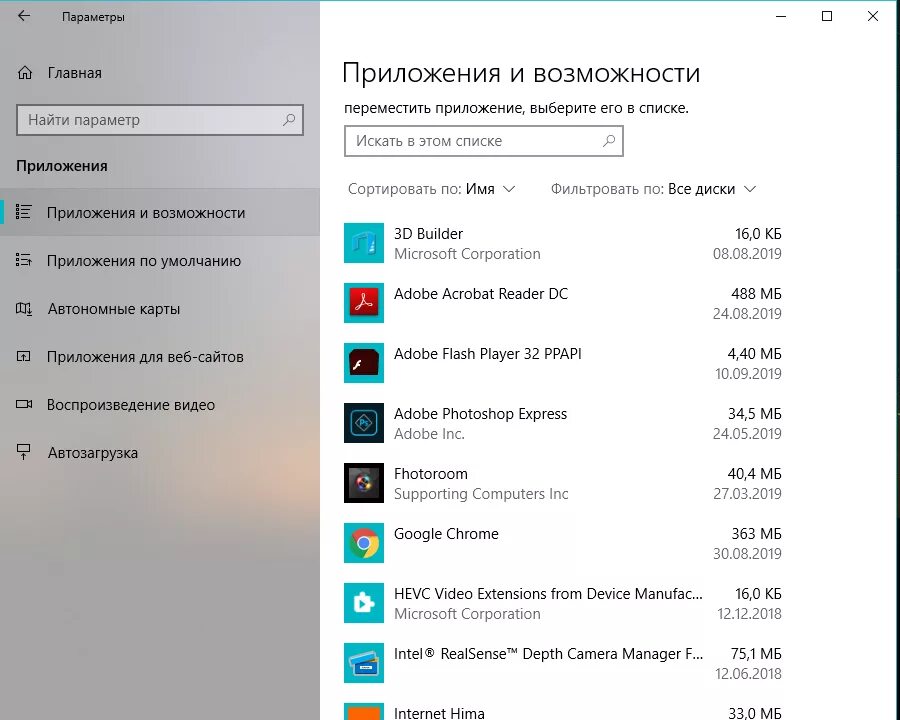Minimize the Параметры window
Image resolution: width=900 pixels, height=720 pixels.
[781, 16]
